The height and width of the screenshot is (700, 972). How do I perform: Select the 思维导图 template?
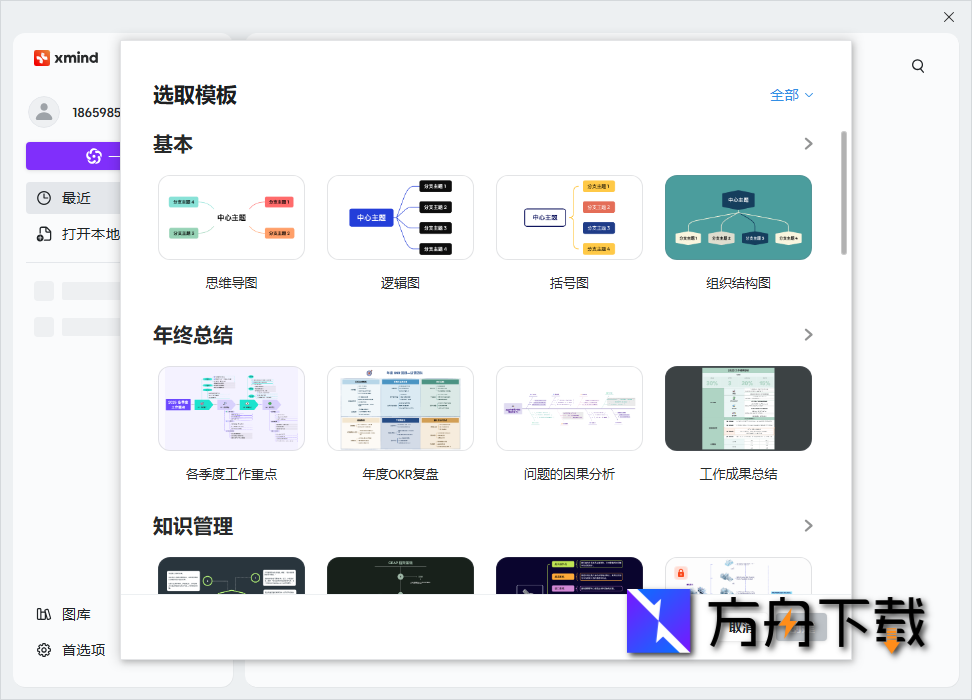231,217
